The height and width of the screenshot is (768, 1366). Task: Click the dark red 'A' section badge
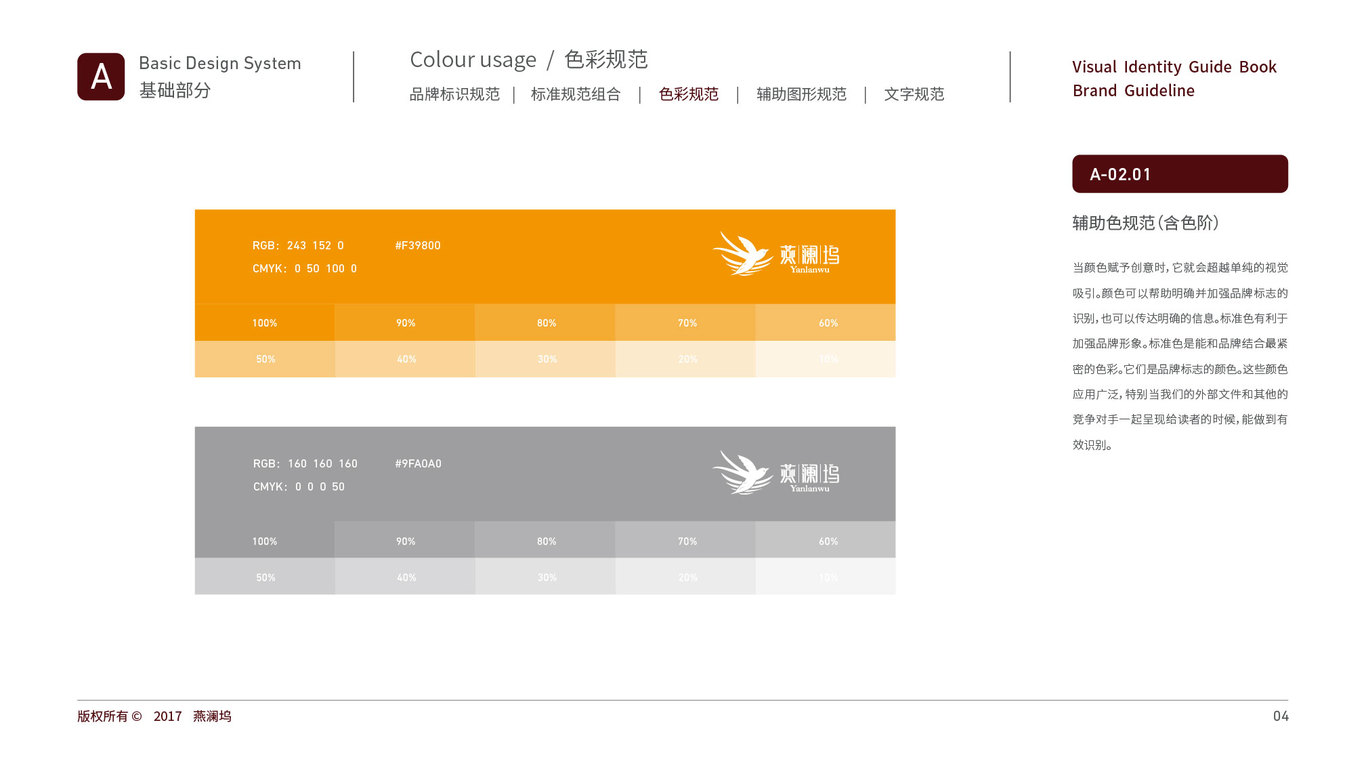click(101, 77)
